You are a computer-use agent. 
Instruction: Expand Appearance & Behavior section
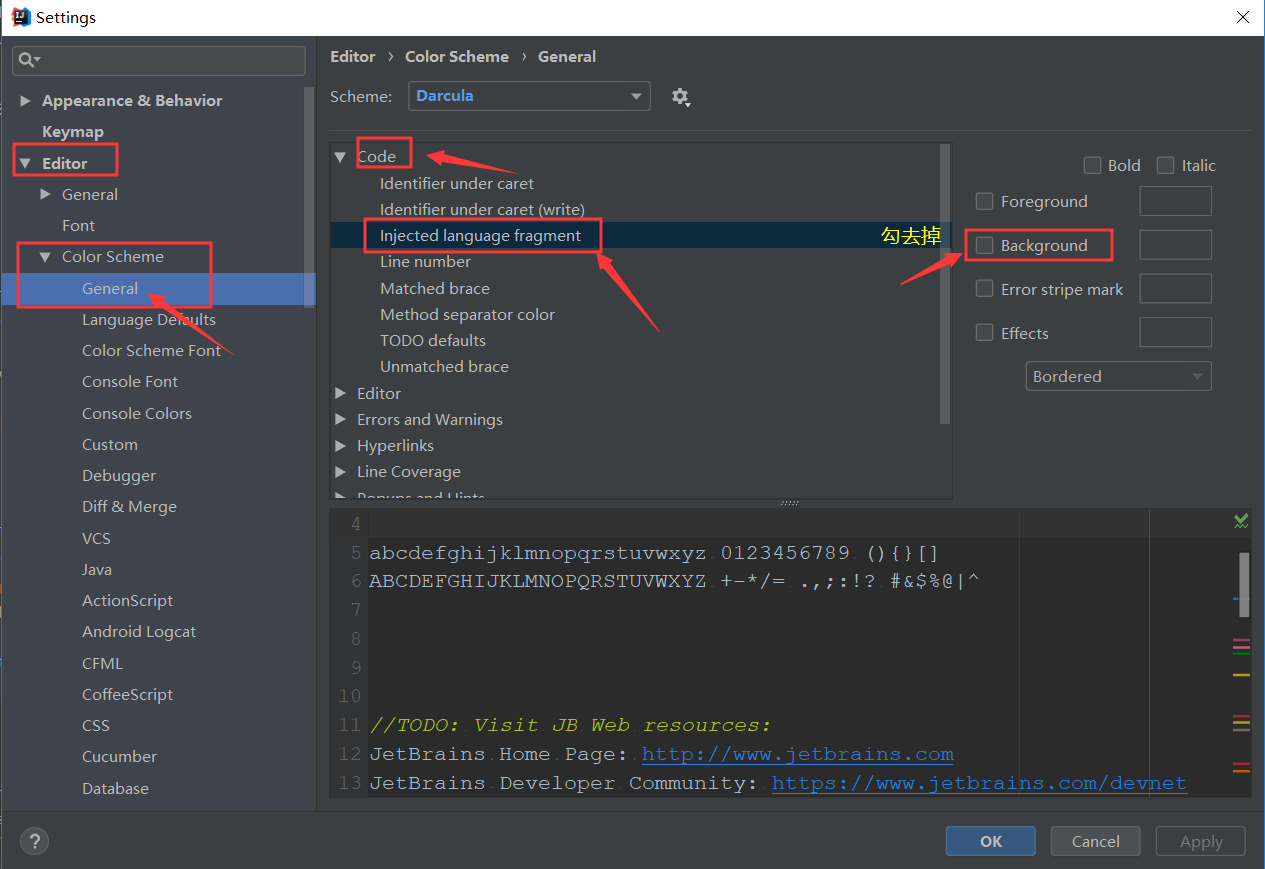coord(25,101)
